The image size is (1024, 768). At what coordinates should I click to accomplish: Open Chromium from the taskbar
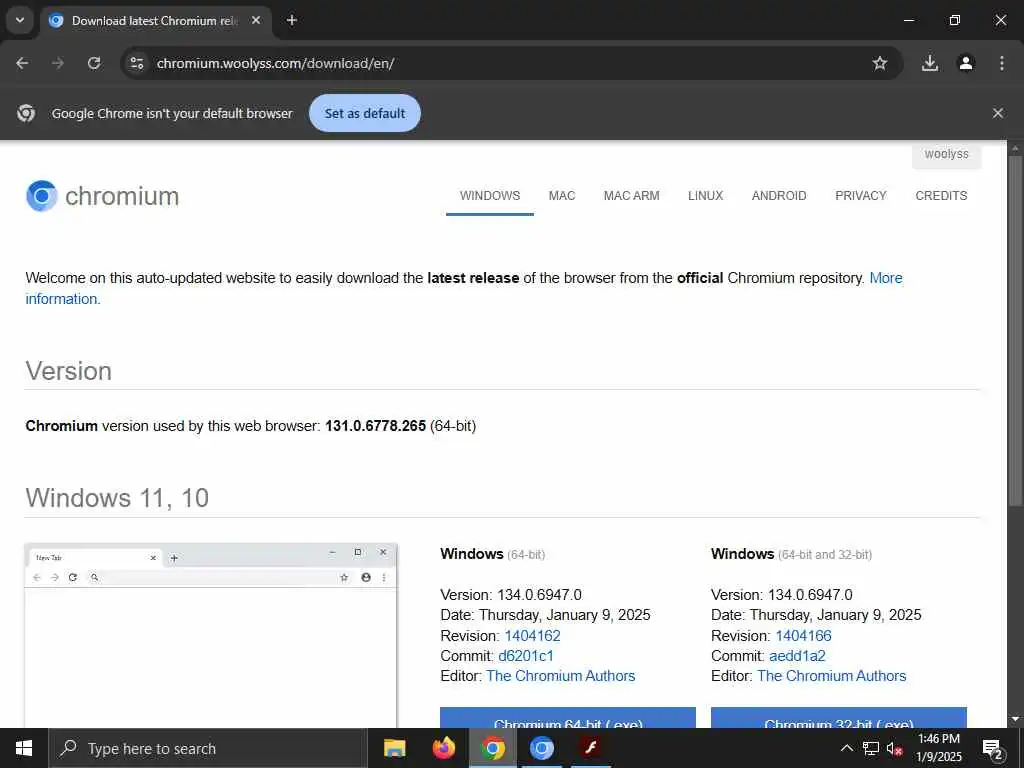coord(541,748)
